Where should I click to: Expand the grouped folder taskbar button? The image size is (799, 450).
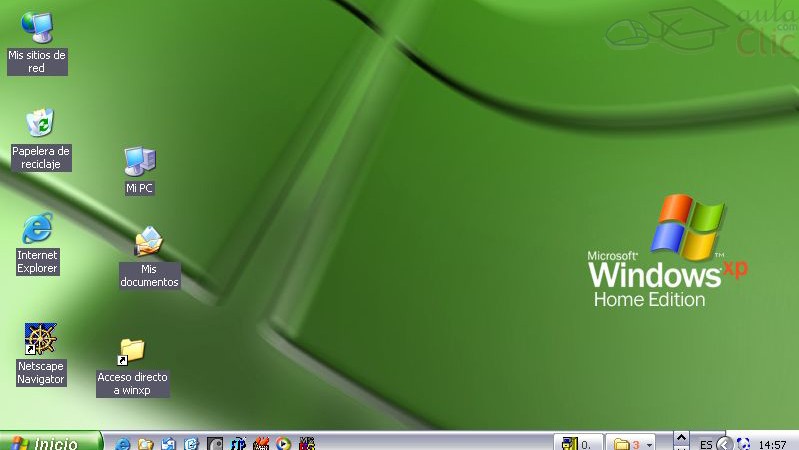[x=633, y=443]
